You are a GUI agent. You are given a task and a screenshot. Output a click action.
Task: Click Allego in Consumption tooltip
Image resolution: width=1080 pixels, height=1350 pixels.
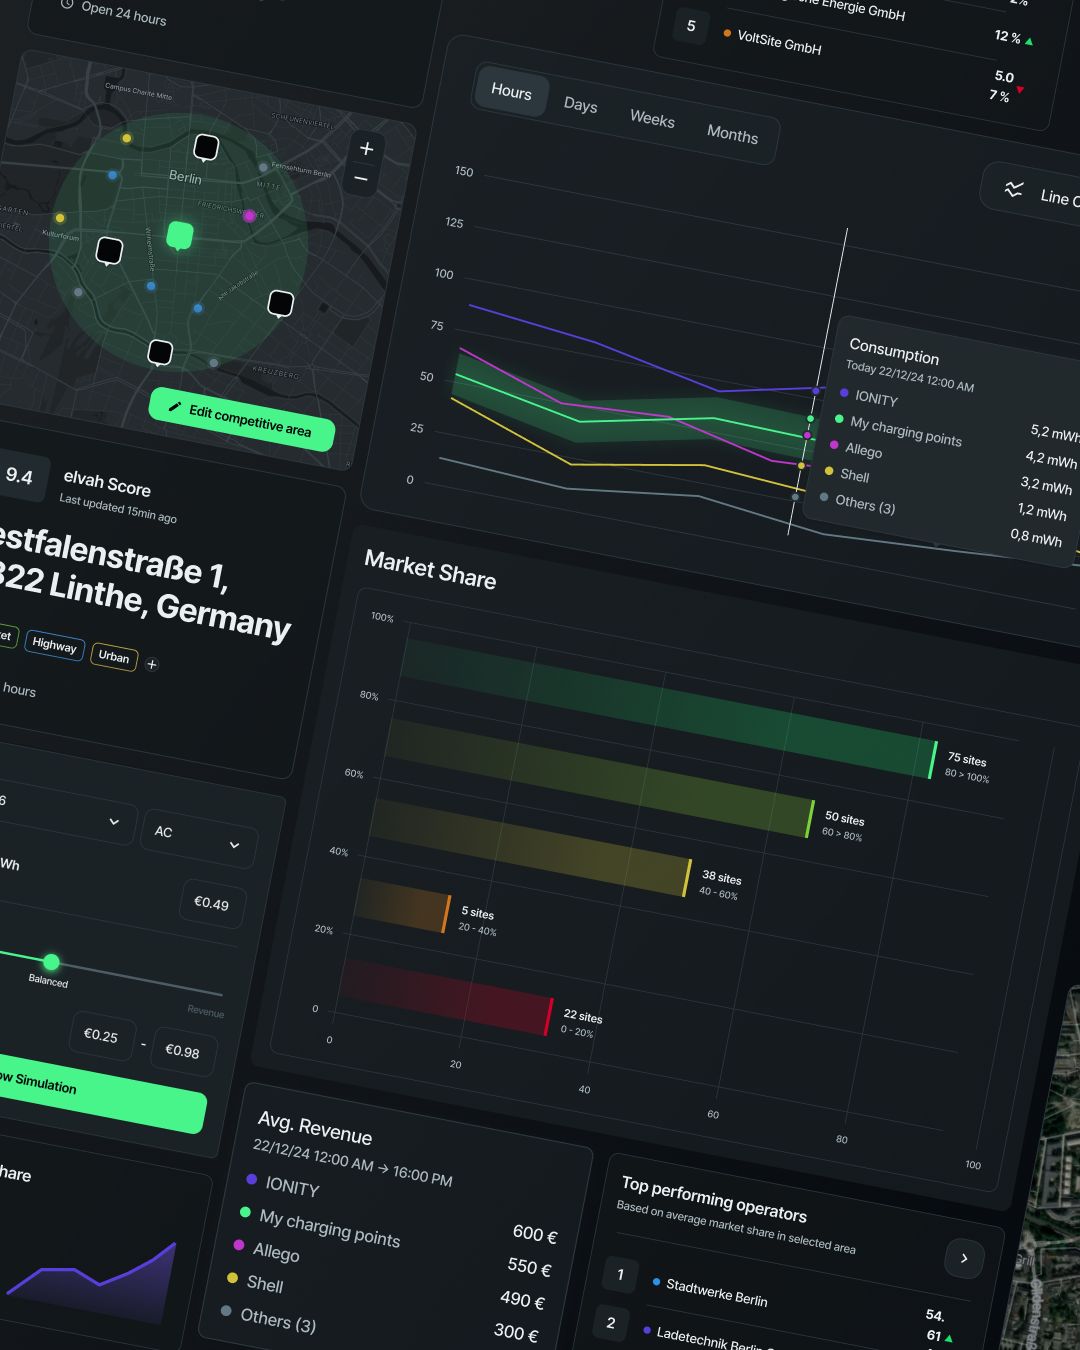tap(864, 451)
